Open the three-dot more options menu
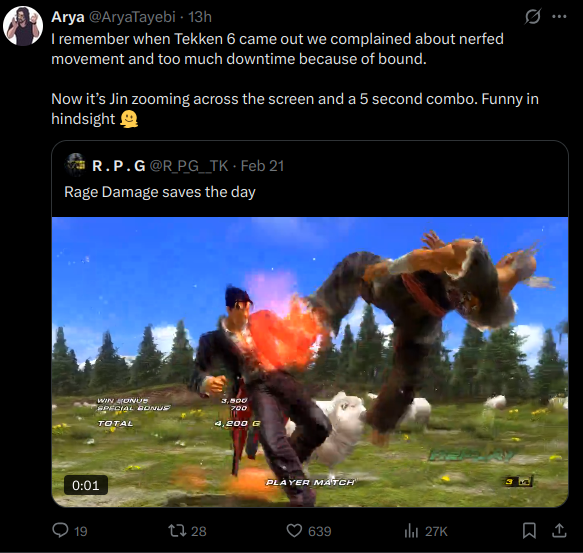Image resolution: width=583 pixels, height=553 pixels. pyautogui.click(x=559, y=17)
